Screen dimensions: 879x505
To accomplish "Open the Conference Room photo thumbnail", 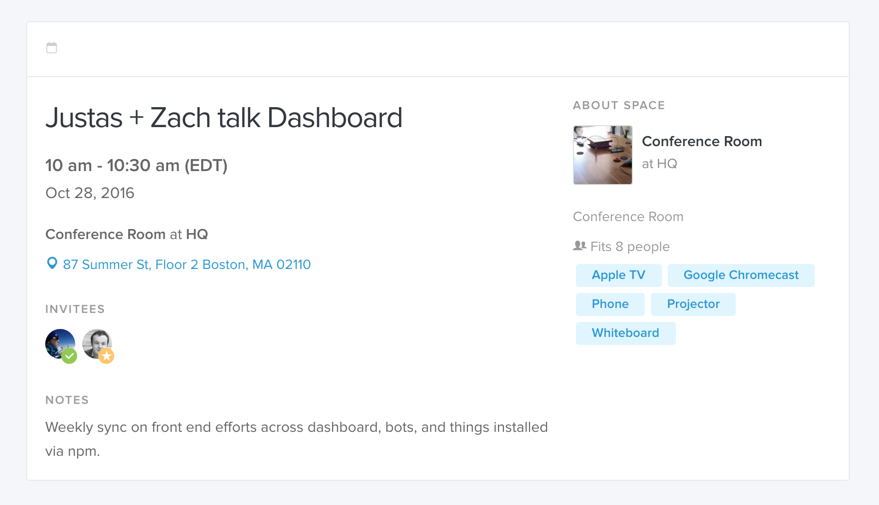I will pos(603,155).
